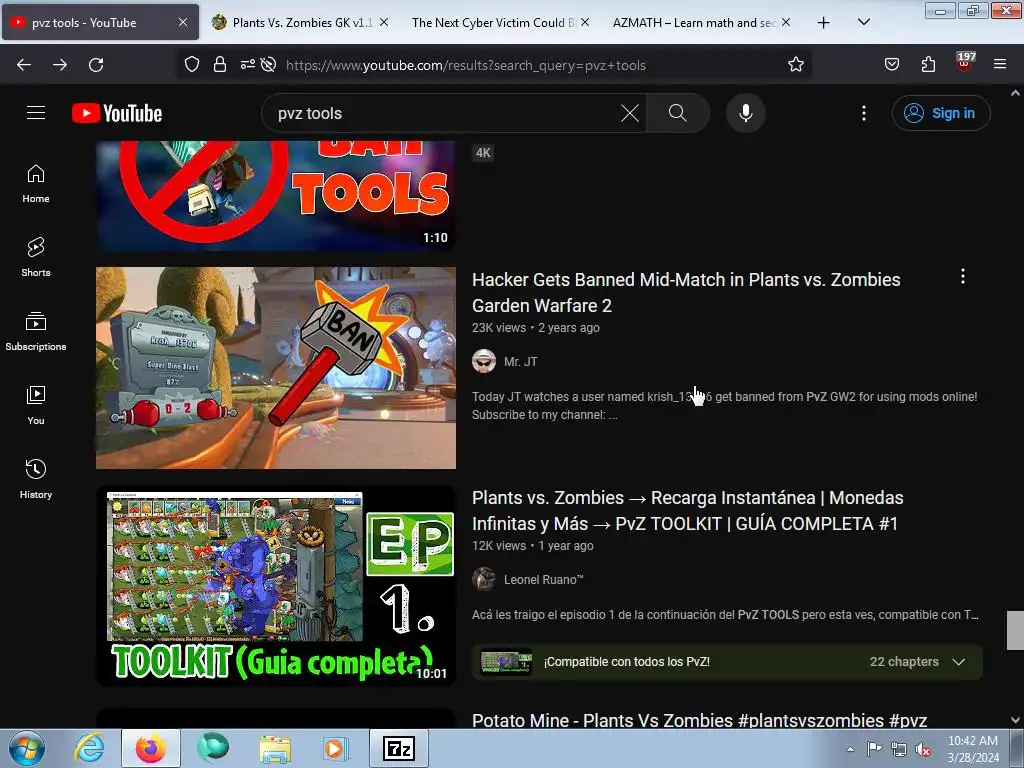Go forward with browser forward arrow
The width and height of the screenshot is (1024, 768).
[60, 65]
